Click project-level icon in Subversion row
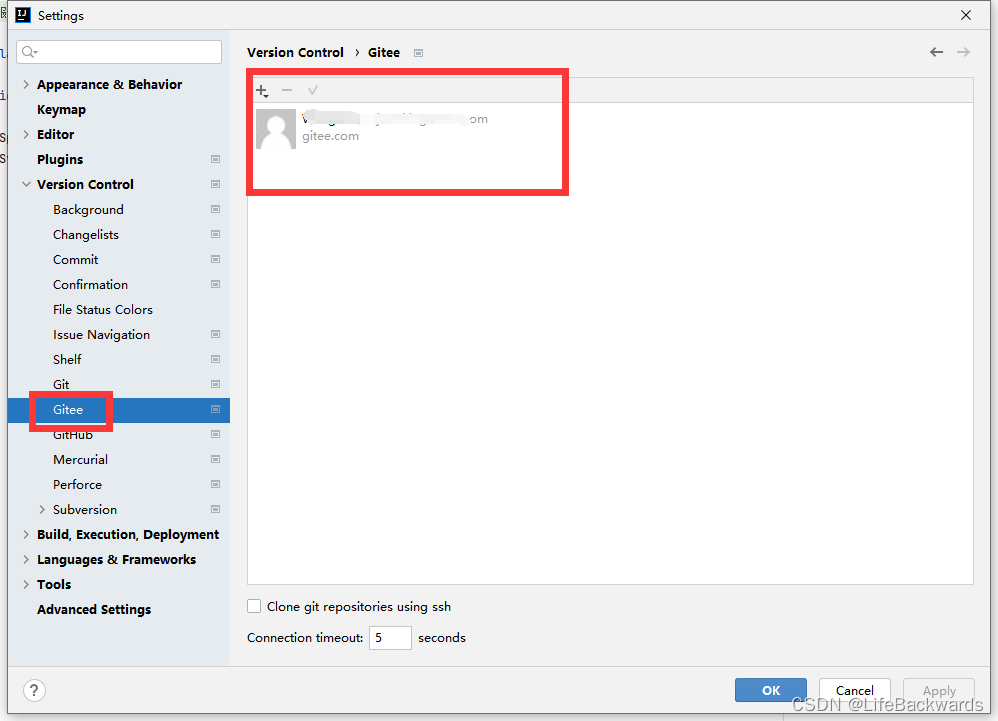This screenshot has width=998, height=721. [x=215, y=509]
